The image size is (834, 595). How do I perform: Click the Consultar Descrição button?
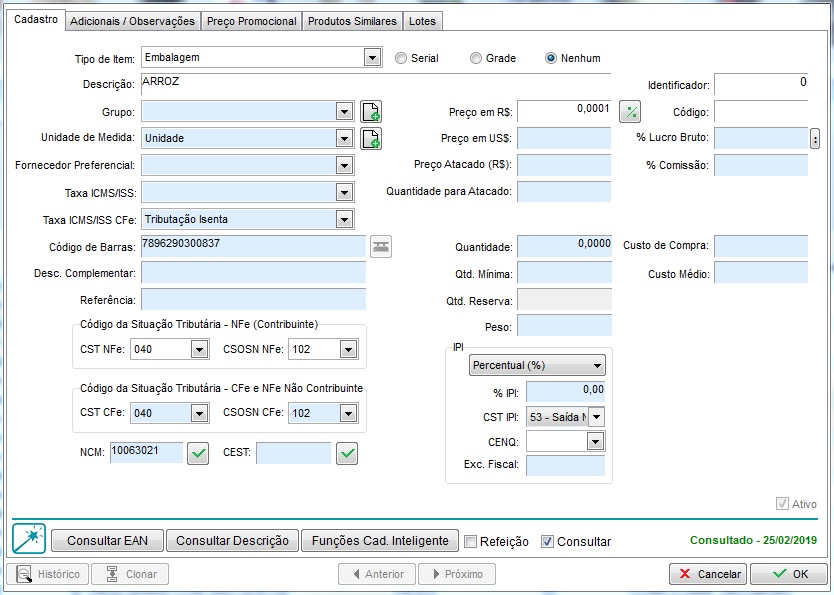click(x=232, y=541)
